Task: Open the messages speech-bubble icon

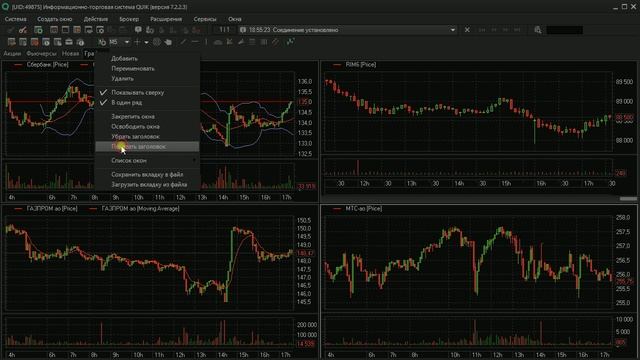Action: (138, 30)
